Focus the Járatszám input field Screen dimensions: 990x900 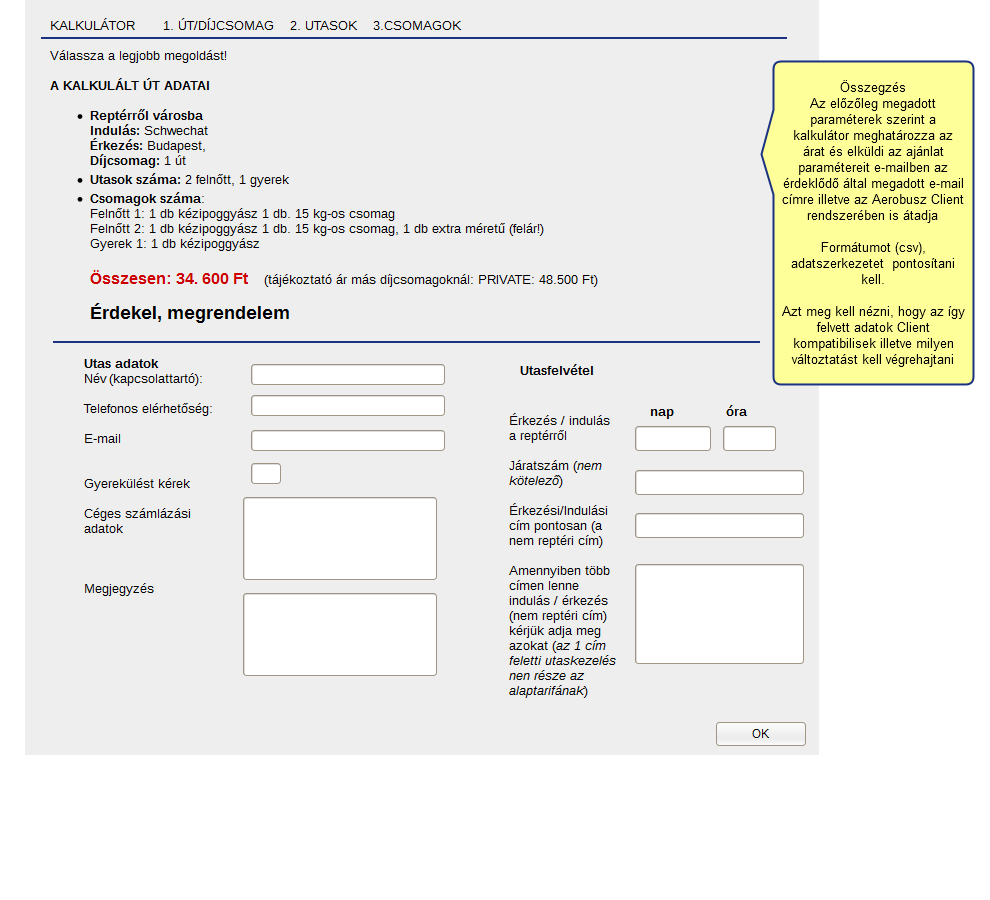pyautogui.click(x=719, y=483)
